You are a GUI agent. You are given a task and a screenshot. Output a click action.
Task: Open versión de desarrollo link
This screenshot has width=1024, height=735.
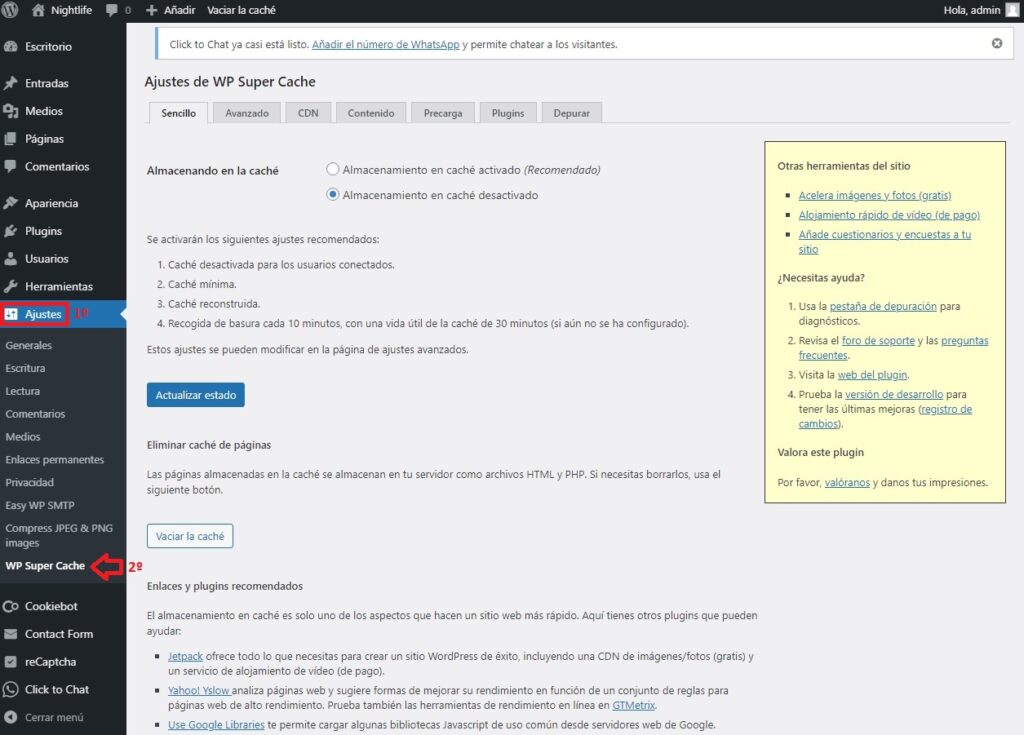tap(894, 395)
